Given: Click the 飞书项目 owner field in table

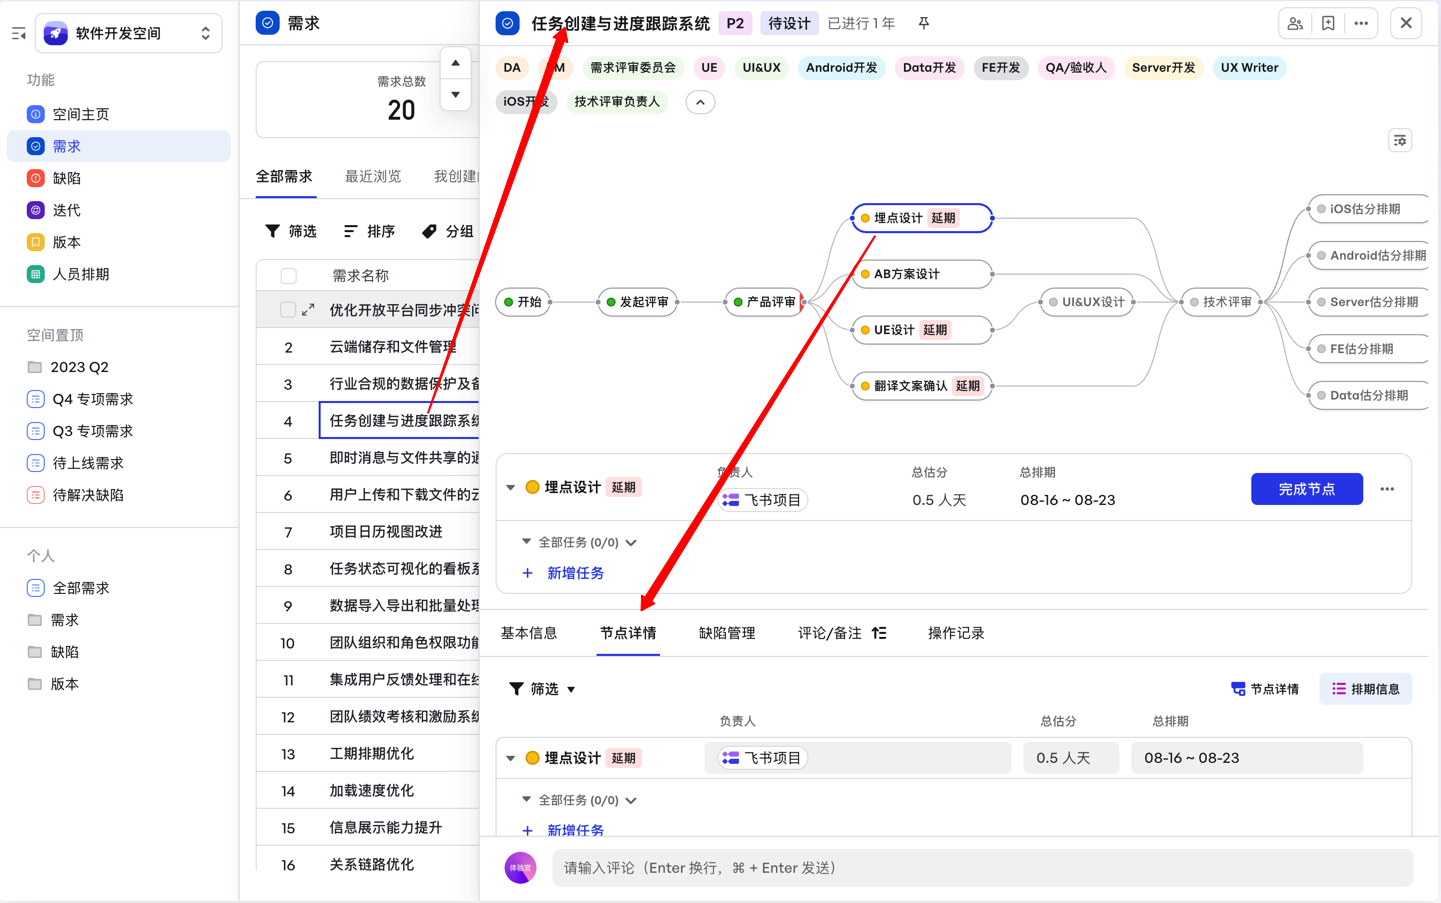Looking at the screenshot, I should pos(858,758).
